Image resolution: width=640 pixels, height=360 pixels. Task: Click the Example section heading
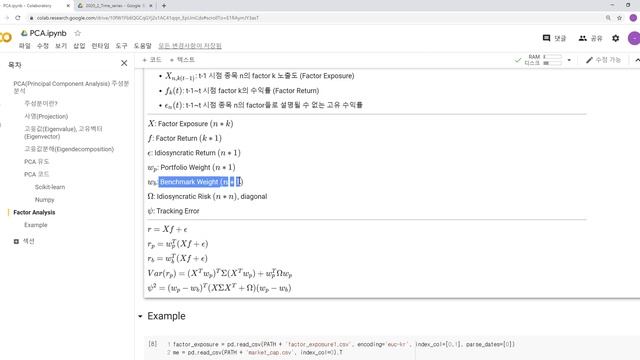pyautogui.click(x=166, y=316)
